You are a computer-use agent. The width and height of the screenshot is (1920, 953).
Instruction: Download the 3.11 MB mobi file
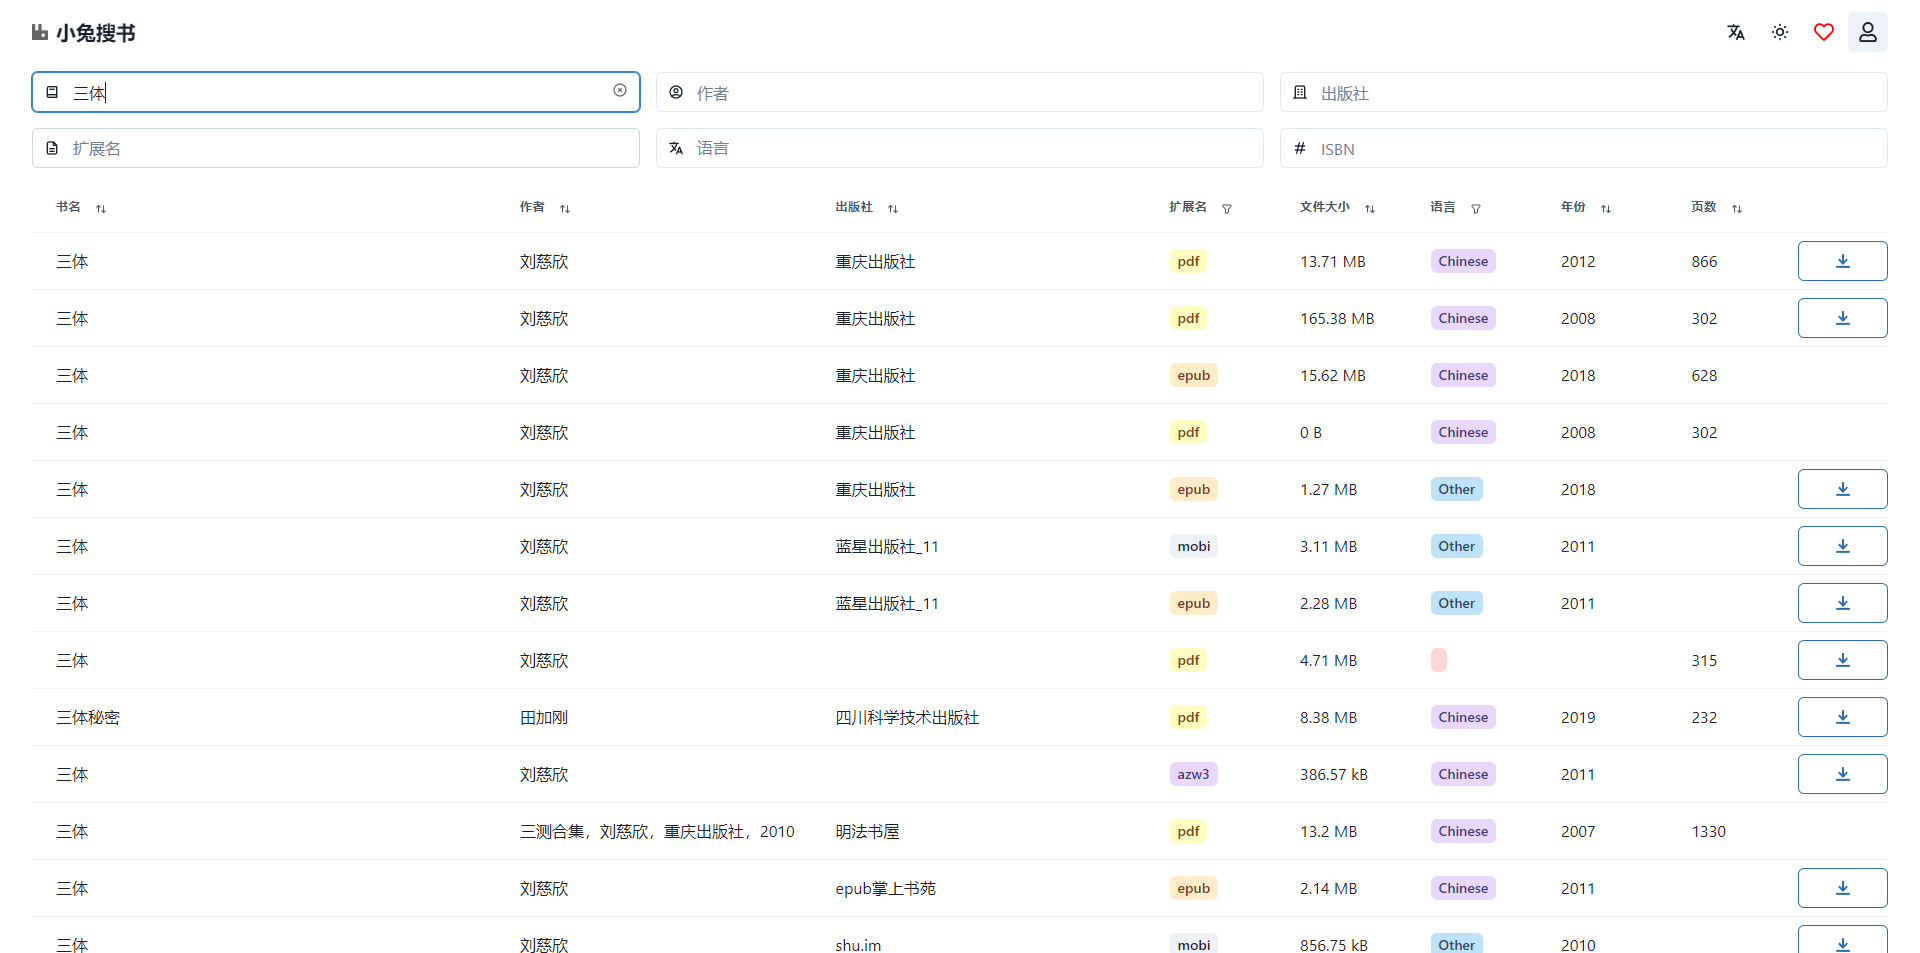tap(1842, 546)
